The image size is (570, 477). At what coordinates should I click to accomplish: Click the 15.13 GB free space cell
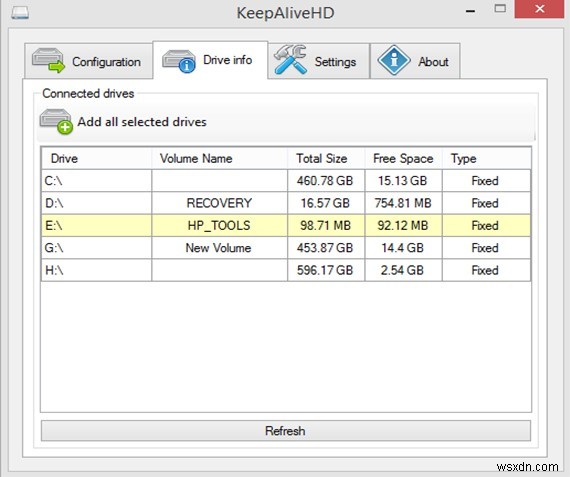(x=404, y=181)
